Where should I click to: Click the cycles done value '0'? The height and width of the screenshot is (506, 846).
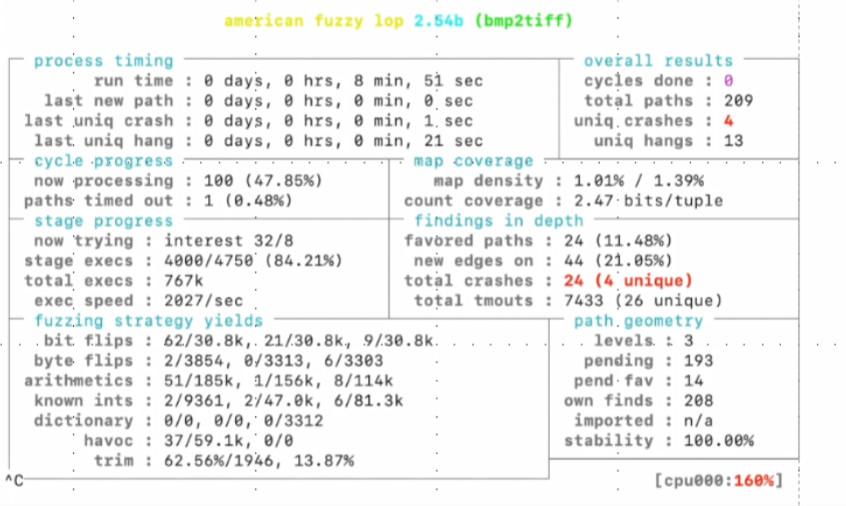[x=728, y=81]
